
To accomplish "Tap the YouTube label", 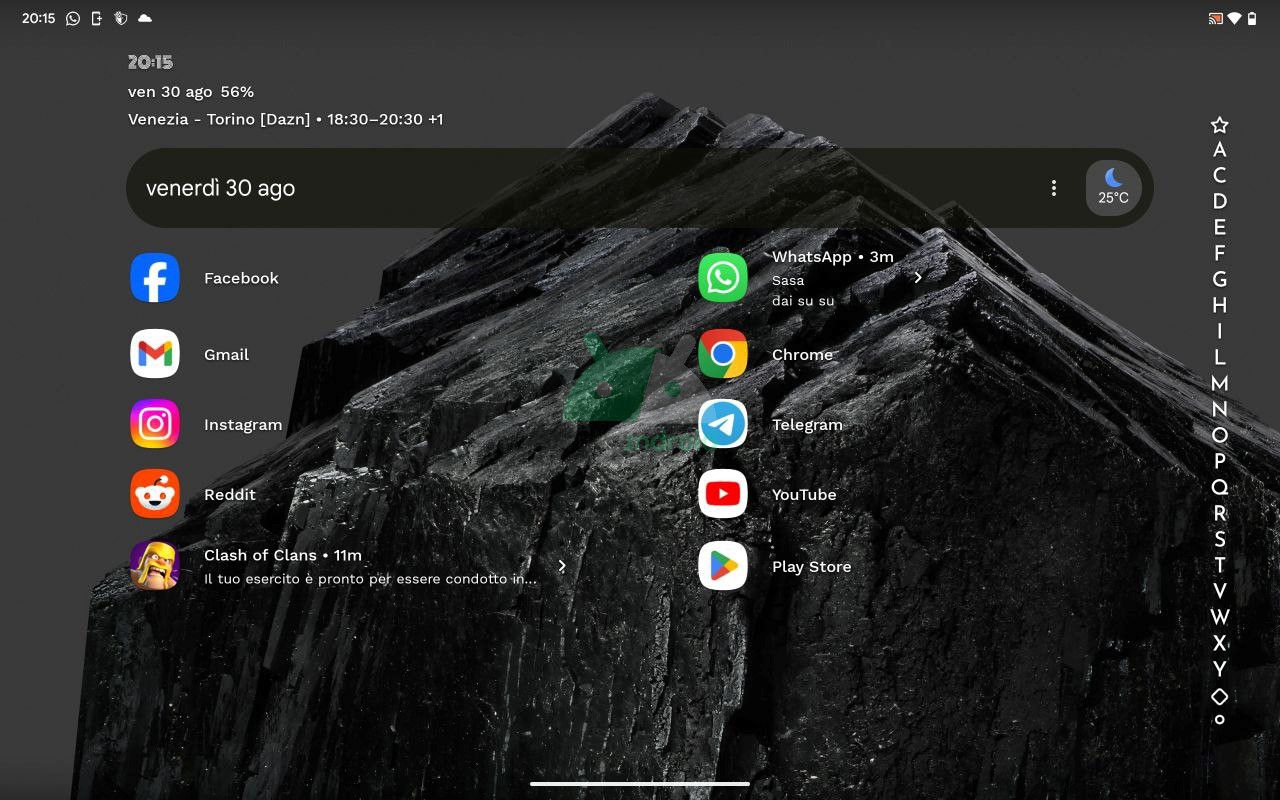I will (x=804, y=495).
